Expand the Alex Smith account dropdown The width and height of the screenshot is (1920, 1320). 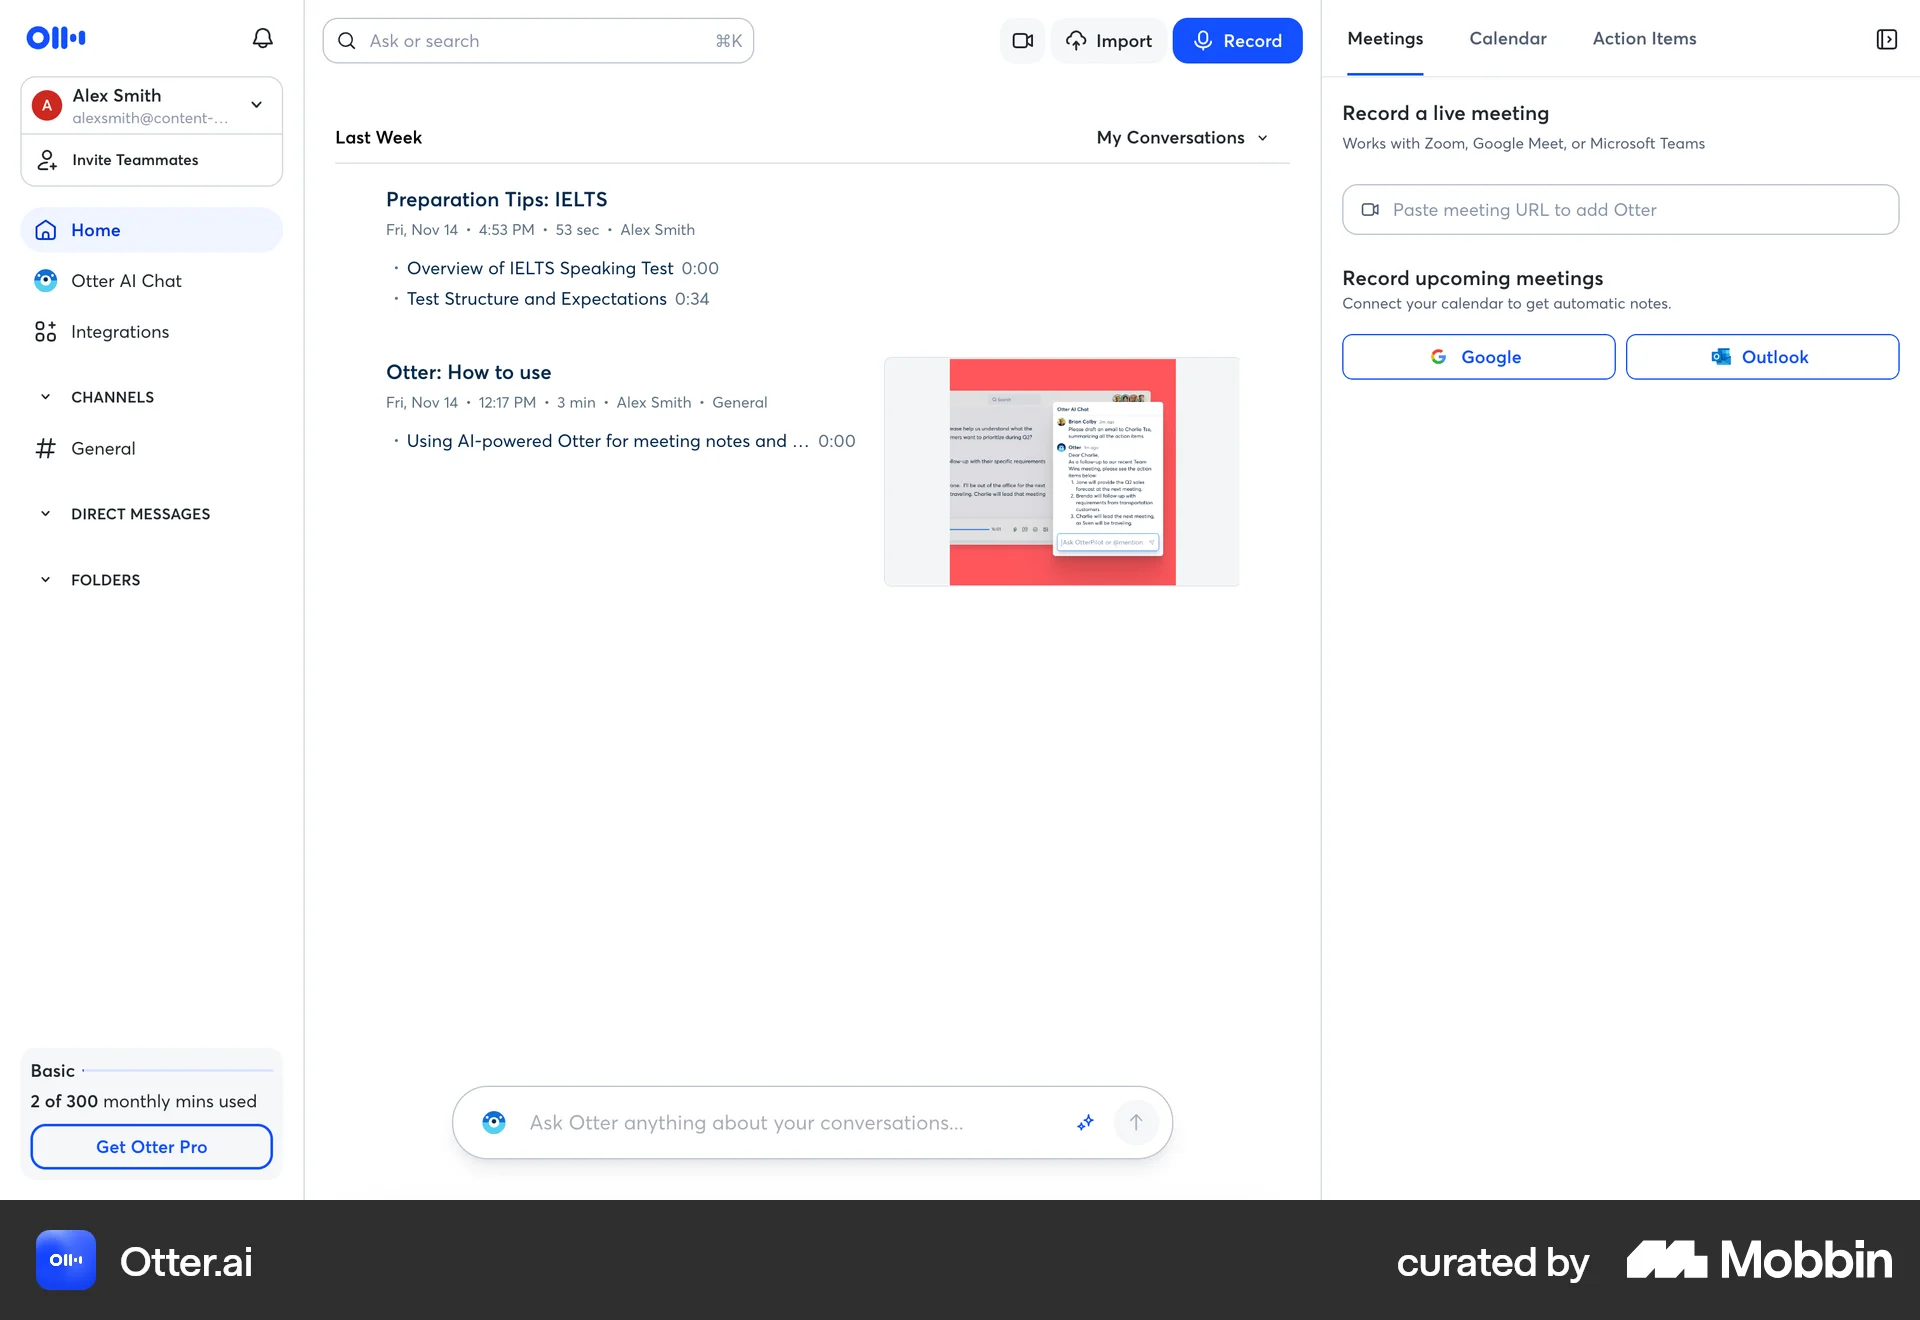point(256,105)
